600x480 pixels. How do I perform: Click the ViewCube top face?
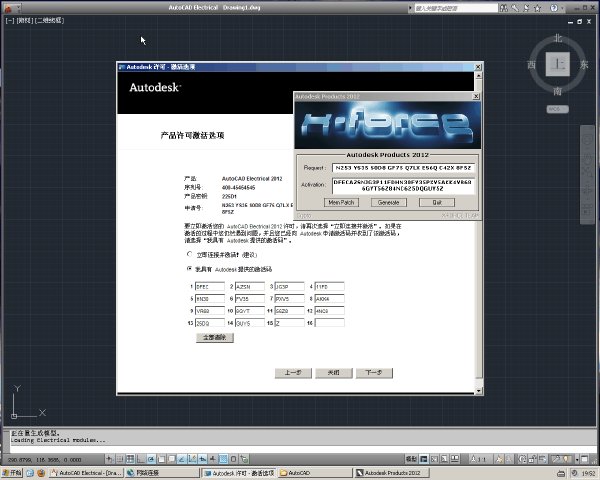[558, 64]
